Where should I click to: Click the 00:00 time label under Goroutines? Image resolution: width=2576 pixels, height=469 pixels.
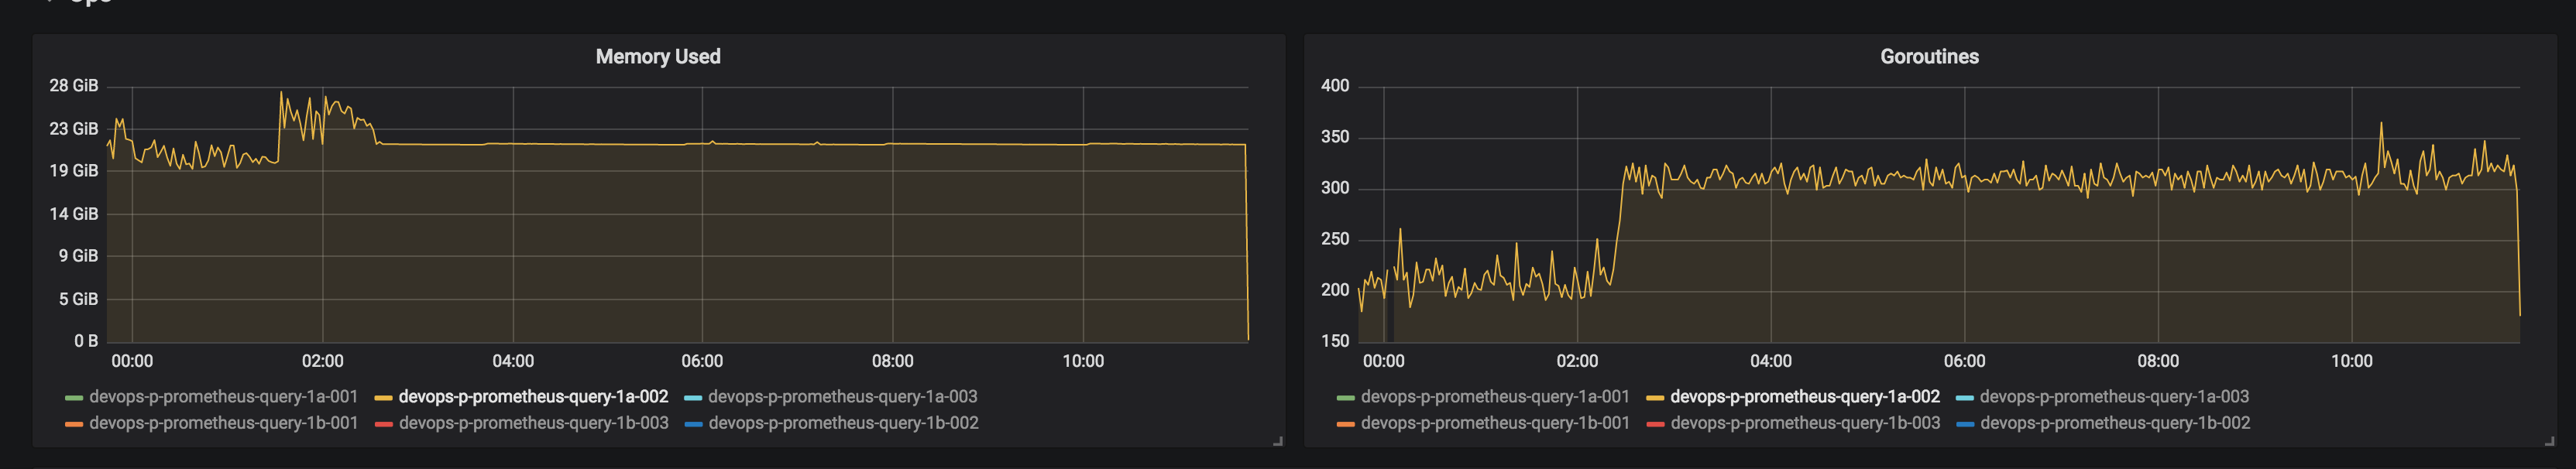[x=1384, y=361]
